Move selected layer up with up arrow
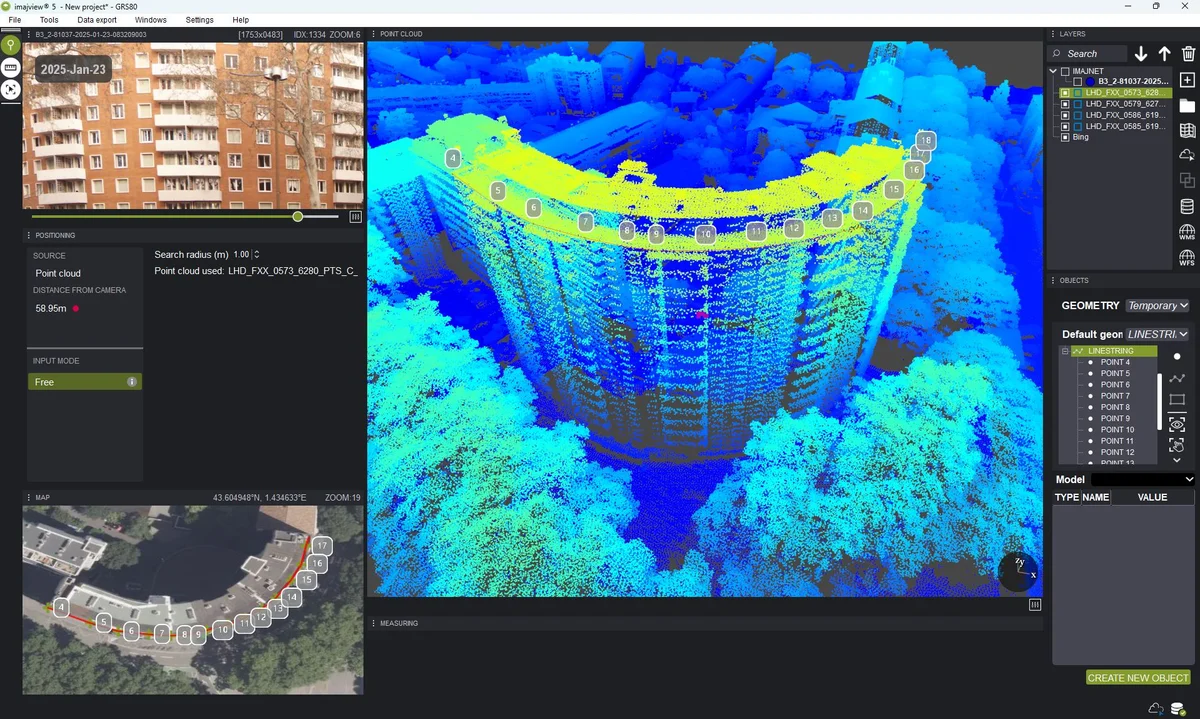 click(x=1164, y=54)
